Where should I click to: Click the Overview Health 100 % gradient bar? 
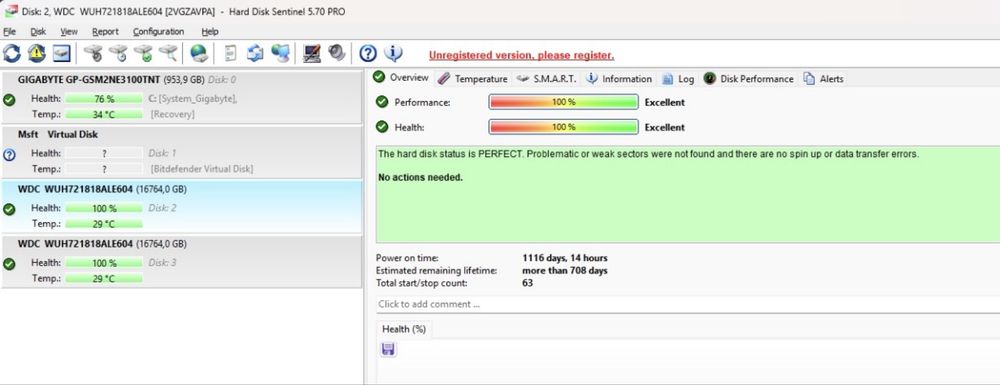pyautogui.click(x=563, y=127)
